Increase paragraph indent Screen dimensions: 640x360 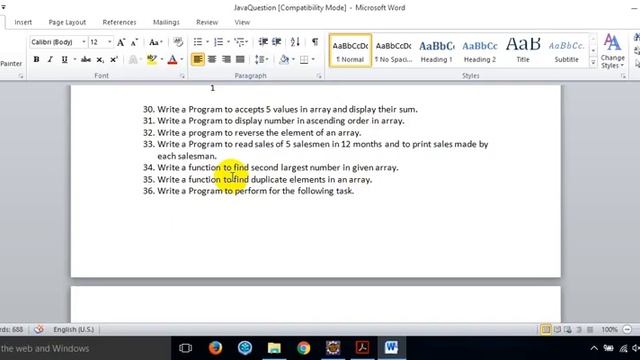(277, 42)
